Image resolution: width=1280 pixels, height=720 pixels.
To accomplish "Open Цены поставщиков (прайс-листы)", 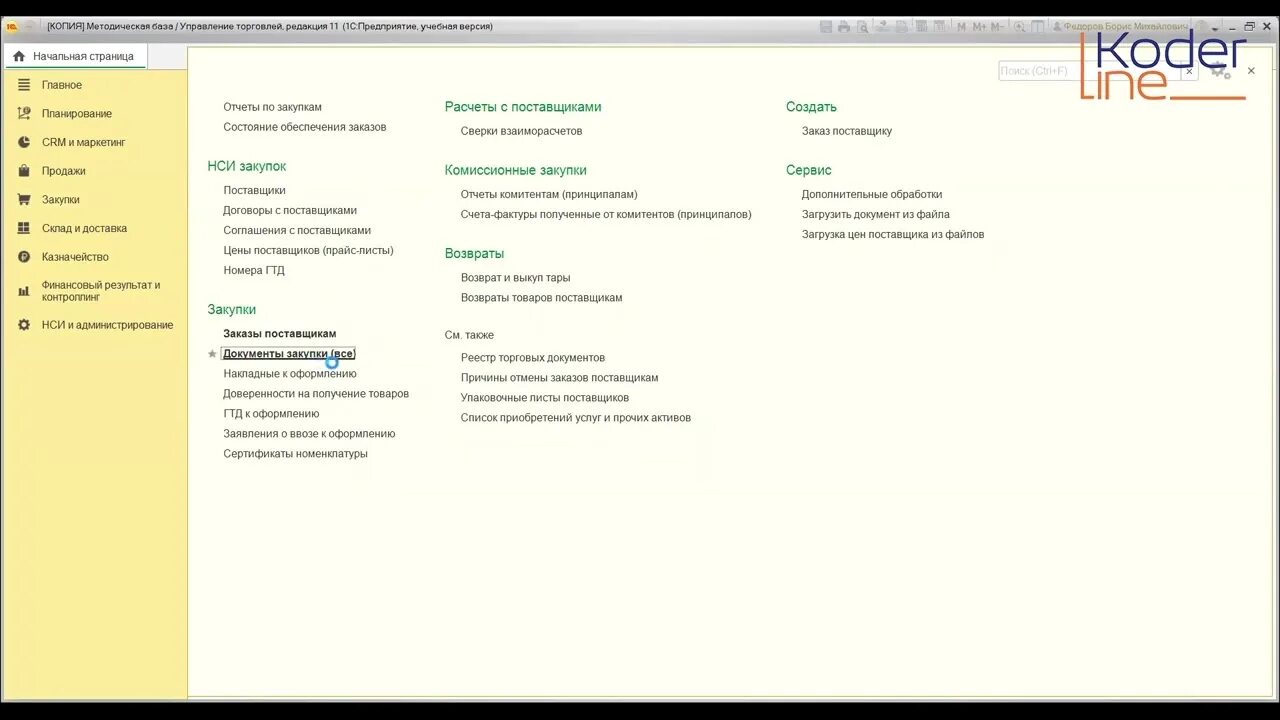I will (x=308, y=250).
